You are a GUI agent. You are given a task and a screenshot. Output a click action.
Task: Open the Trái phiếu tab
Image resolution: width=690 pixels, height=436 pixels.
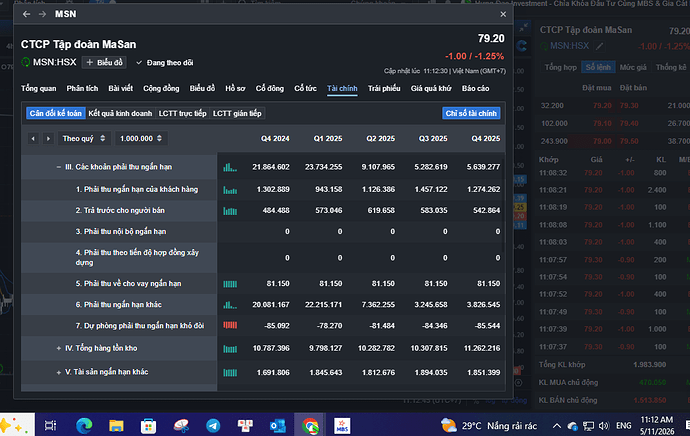point(384,88)
